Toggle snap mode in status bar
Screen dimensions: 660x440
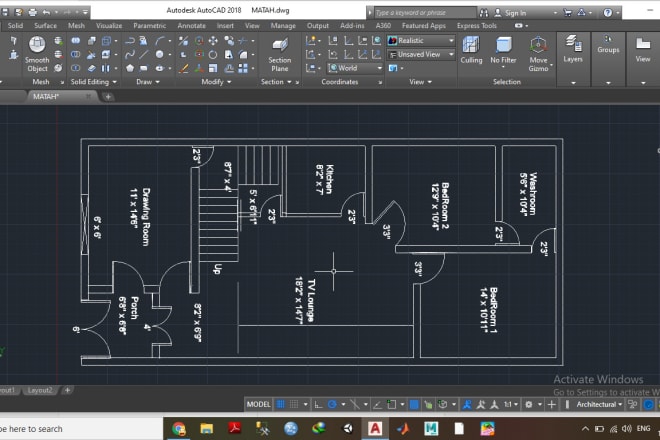tap(294, 405)
